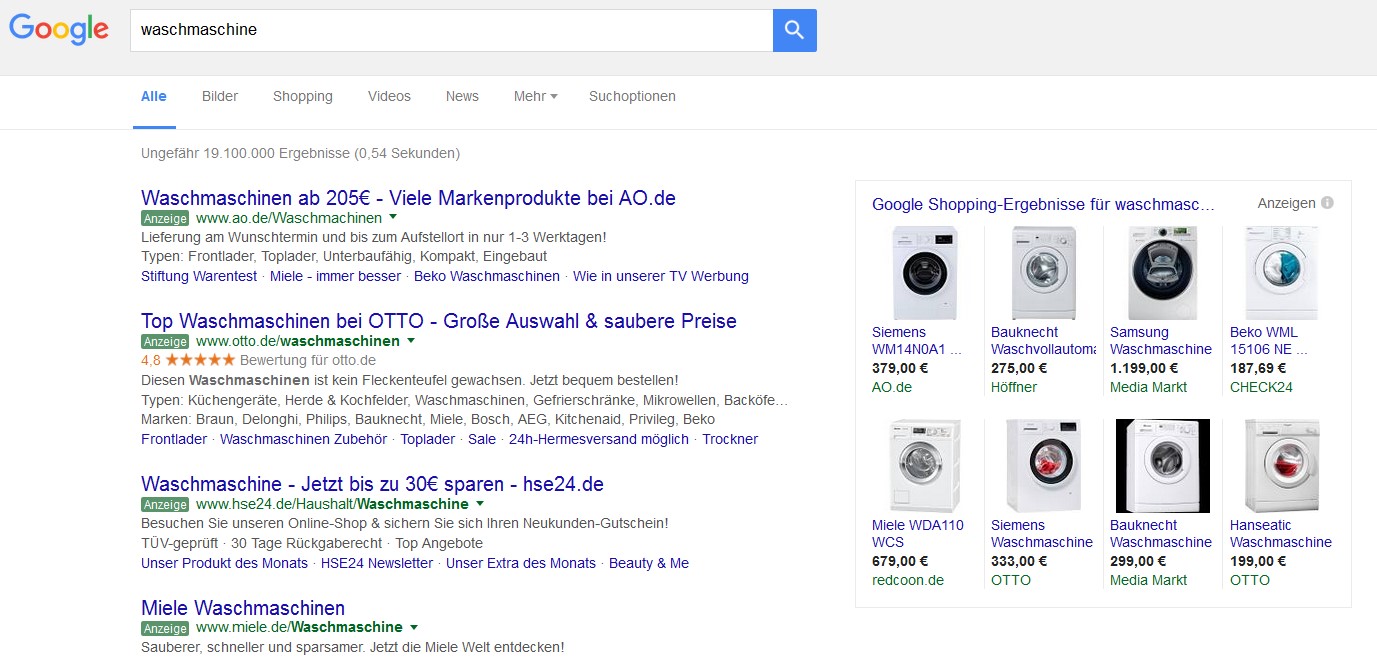This screenshot has height=667, width=1377.
Task: Open the 'Waschmaschinen Zubehör' sitelink
Action: 304,439
